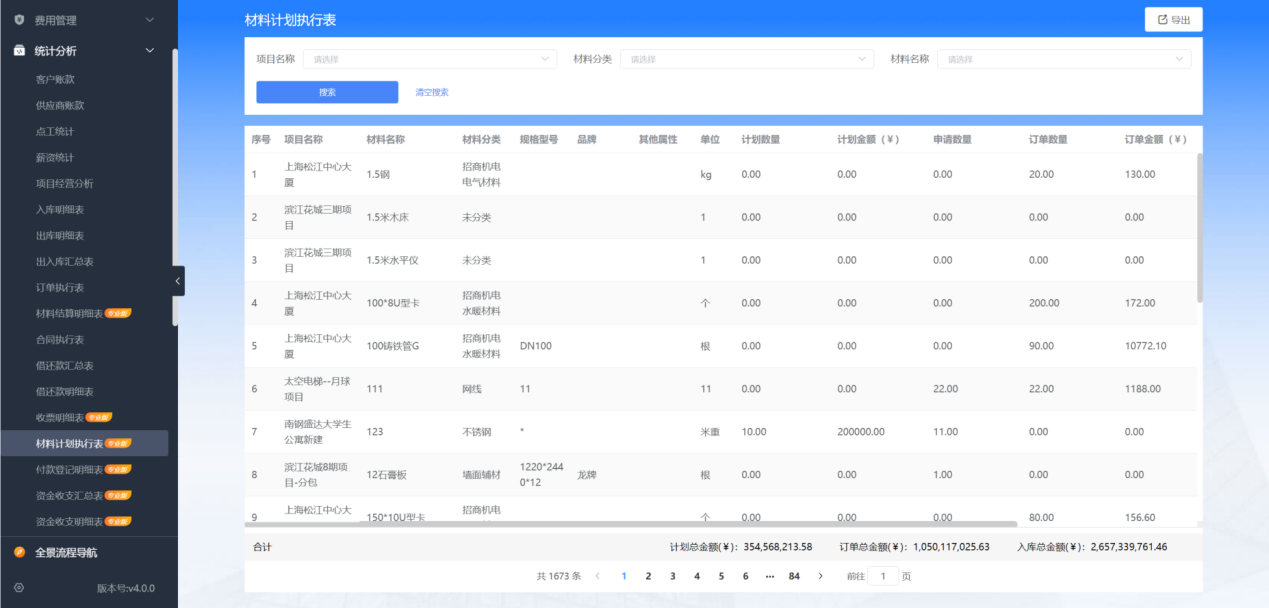1269x608 pixels.
Task: Open the 项目名称 selection dropdown
Action: (430, 59)
